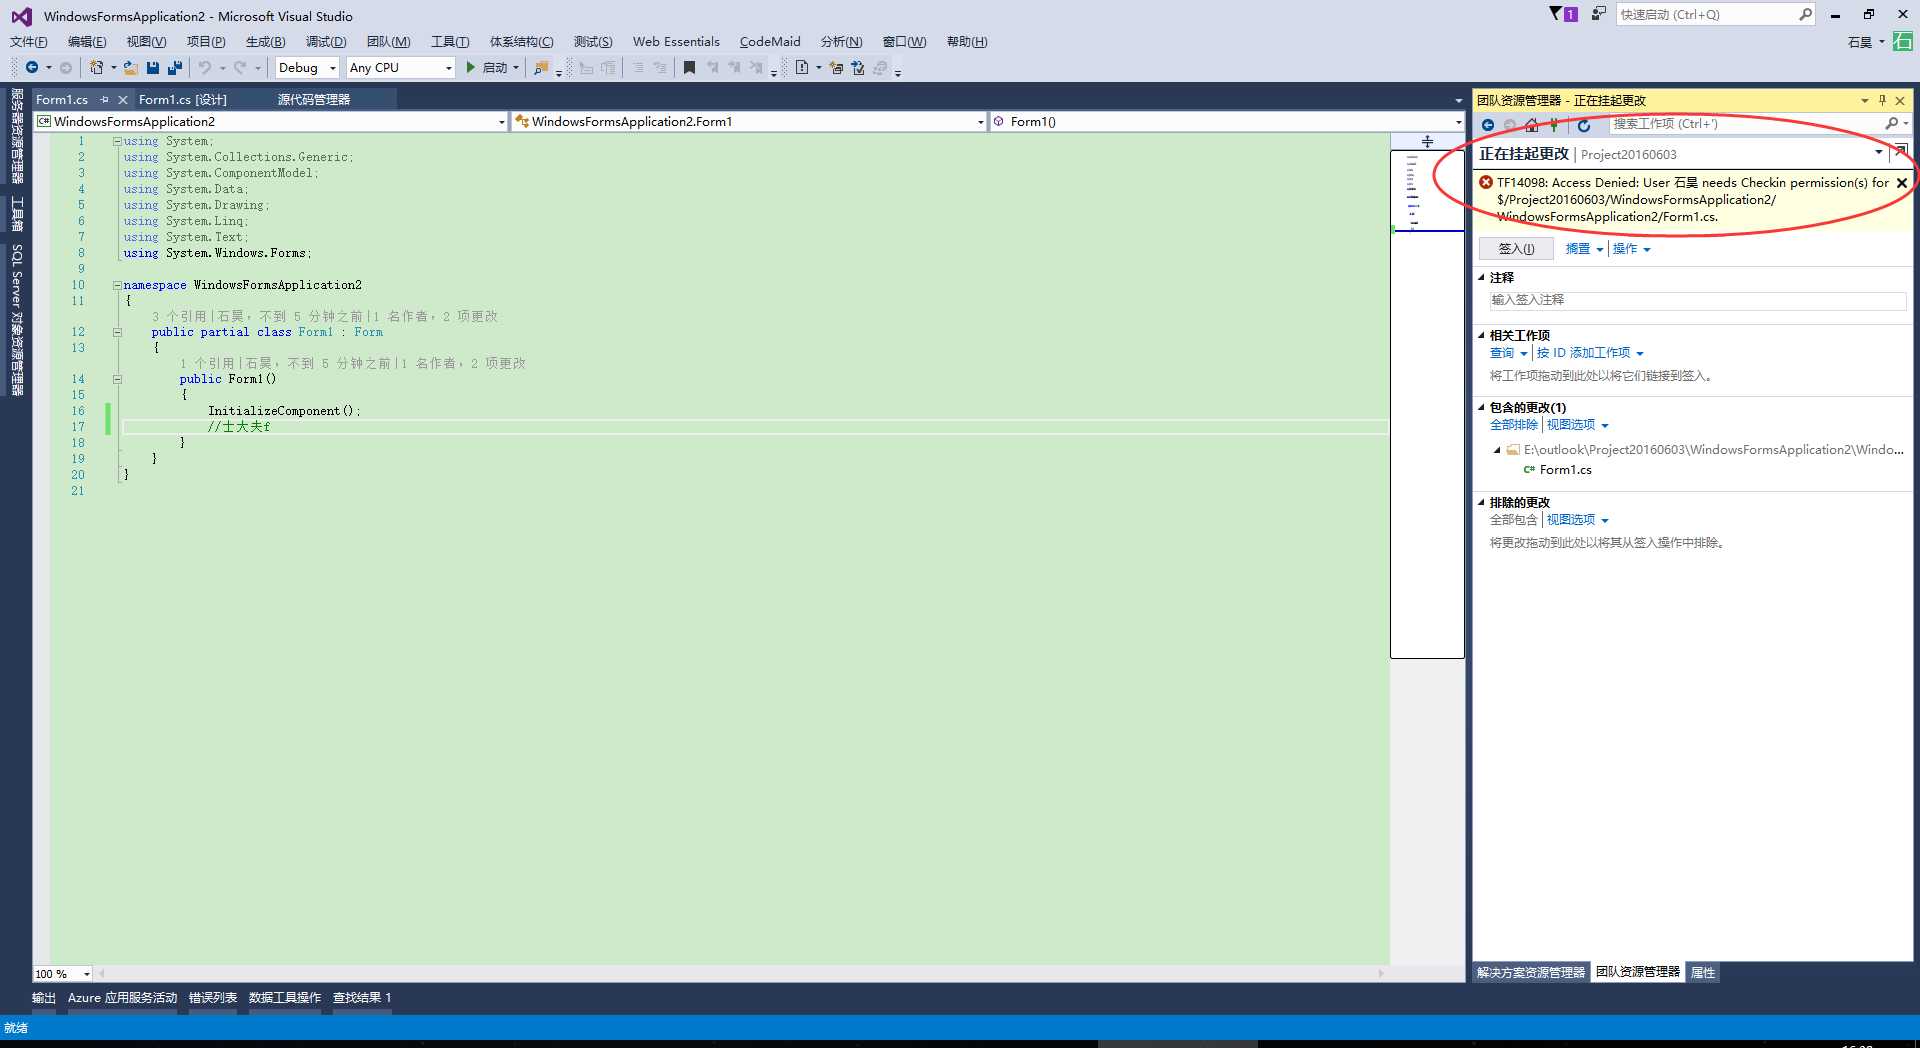The width and height of the screenshot is (1920, 1048).
Task: Collapse the 相关工作项 section
Action: (1482, 336)
